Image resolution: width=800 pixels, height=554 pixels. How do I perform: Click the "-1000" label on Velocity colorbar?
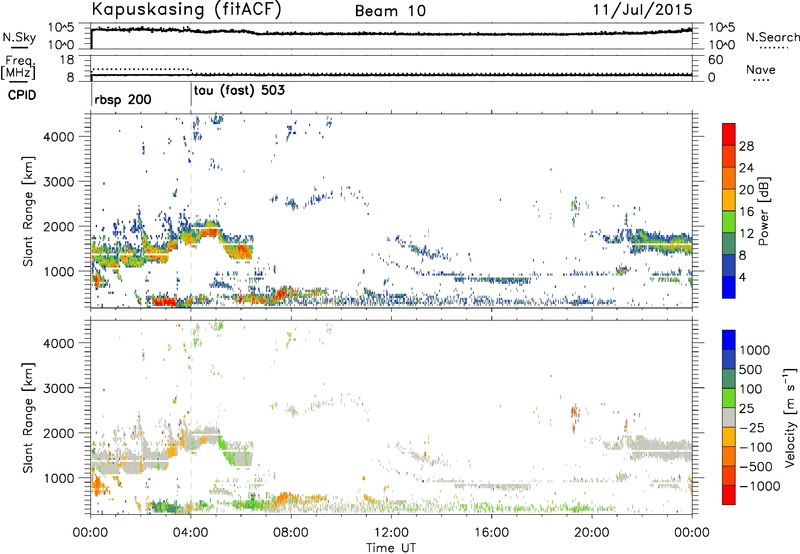(x=759, y=486)
